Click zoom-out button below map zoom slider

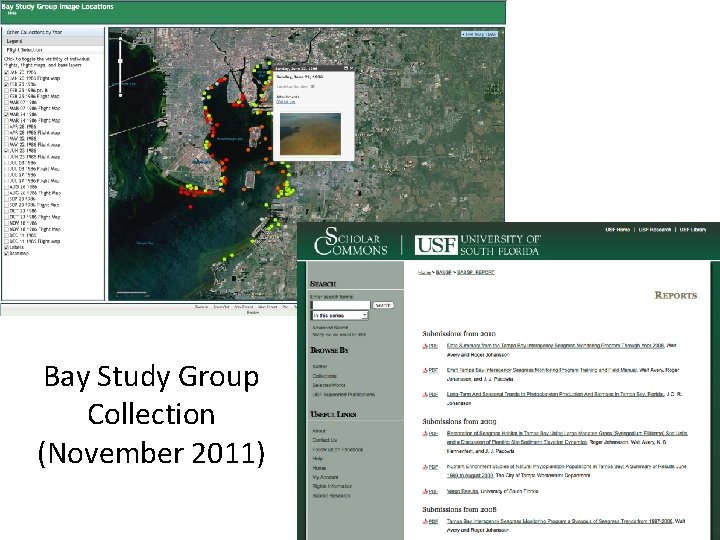click(x=120, y=95)
